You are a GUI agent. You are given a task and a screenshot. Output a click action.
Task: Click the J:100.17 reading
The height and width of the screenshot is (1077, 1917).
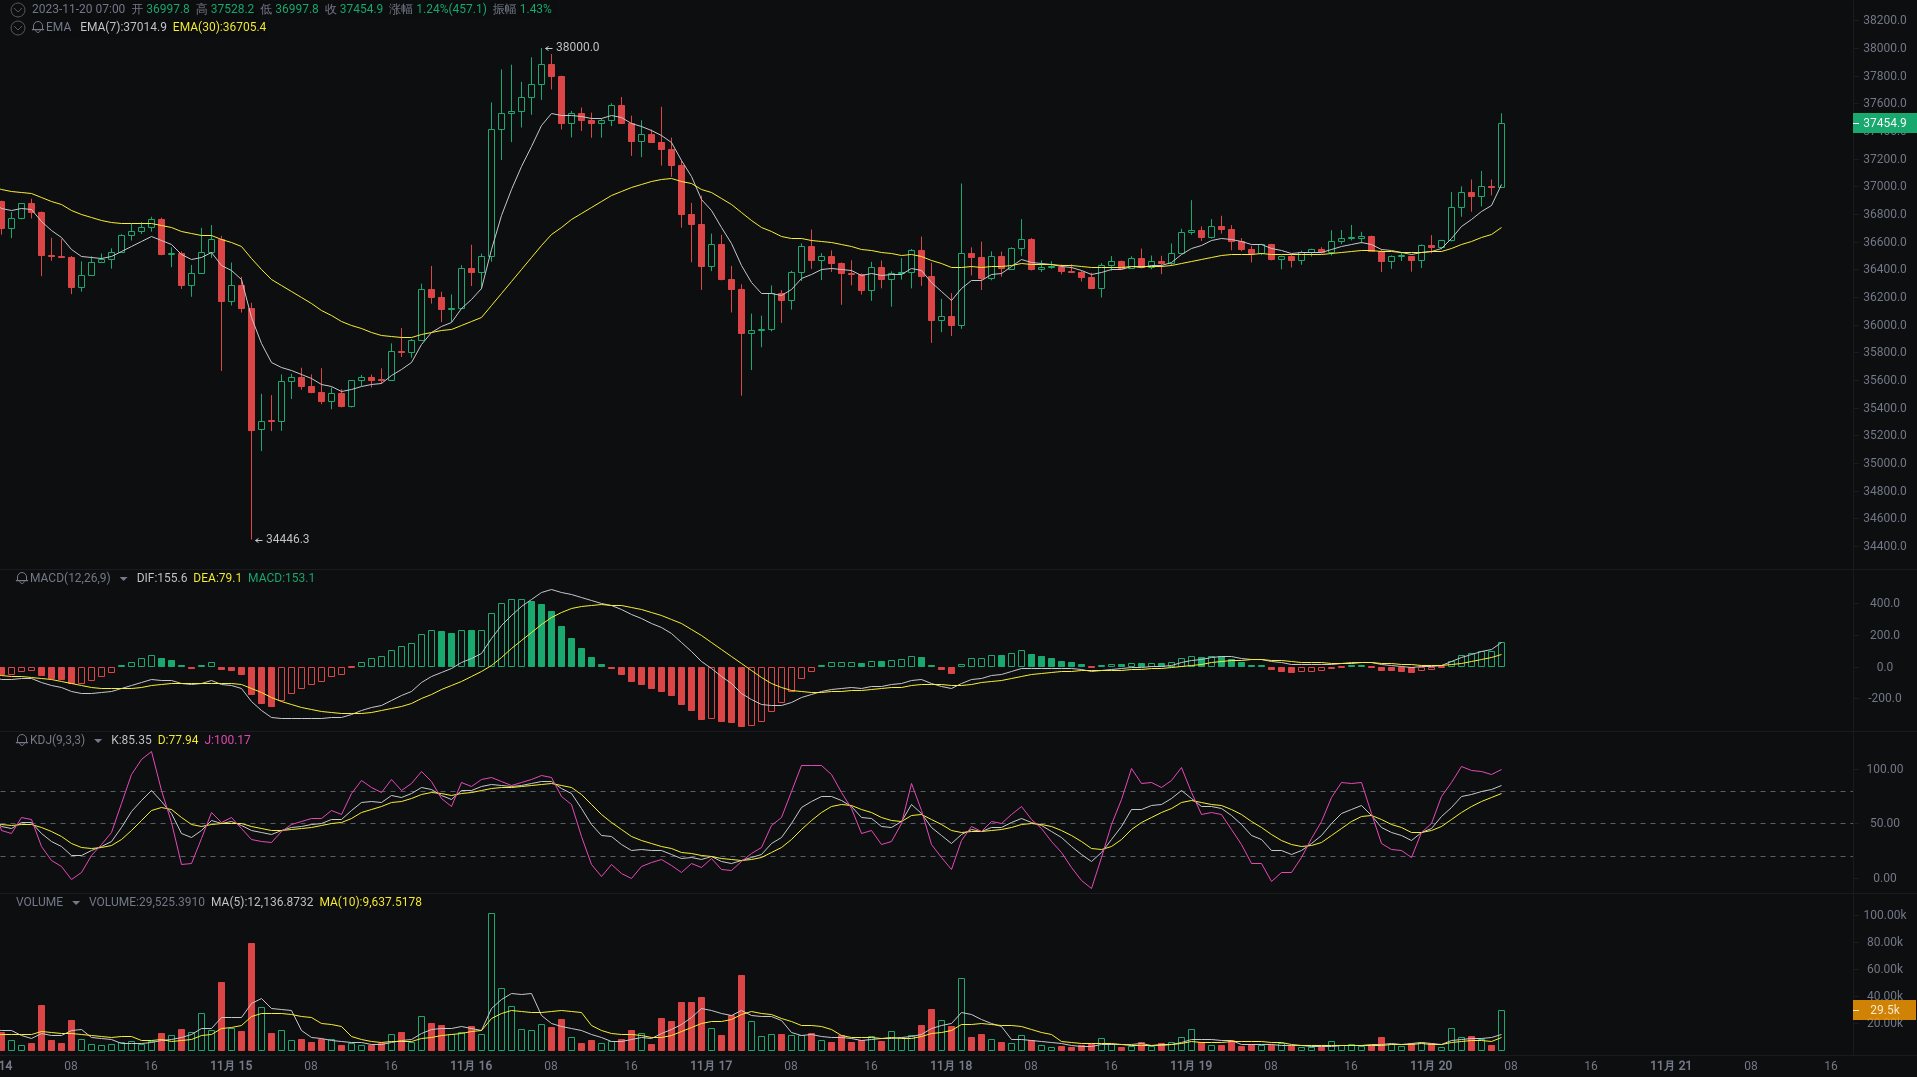[228, 740]
